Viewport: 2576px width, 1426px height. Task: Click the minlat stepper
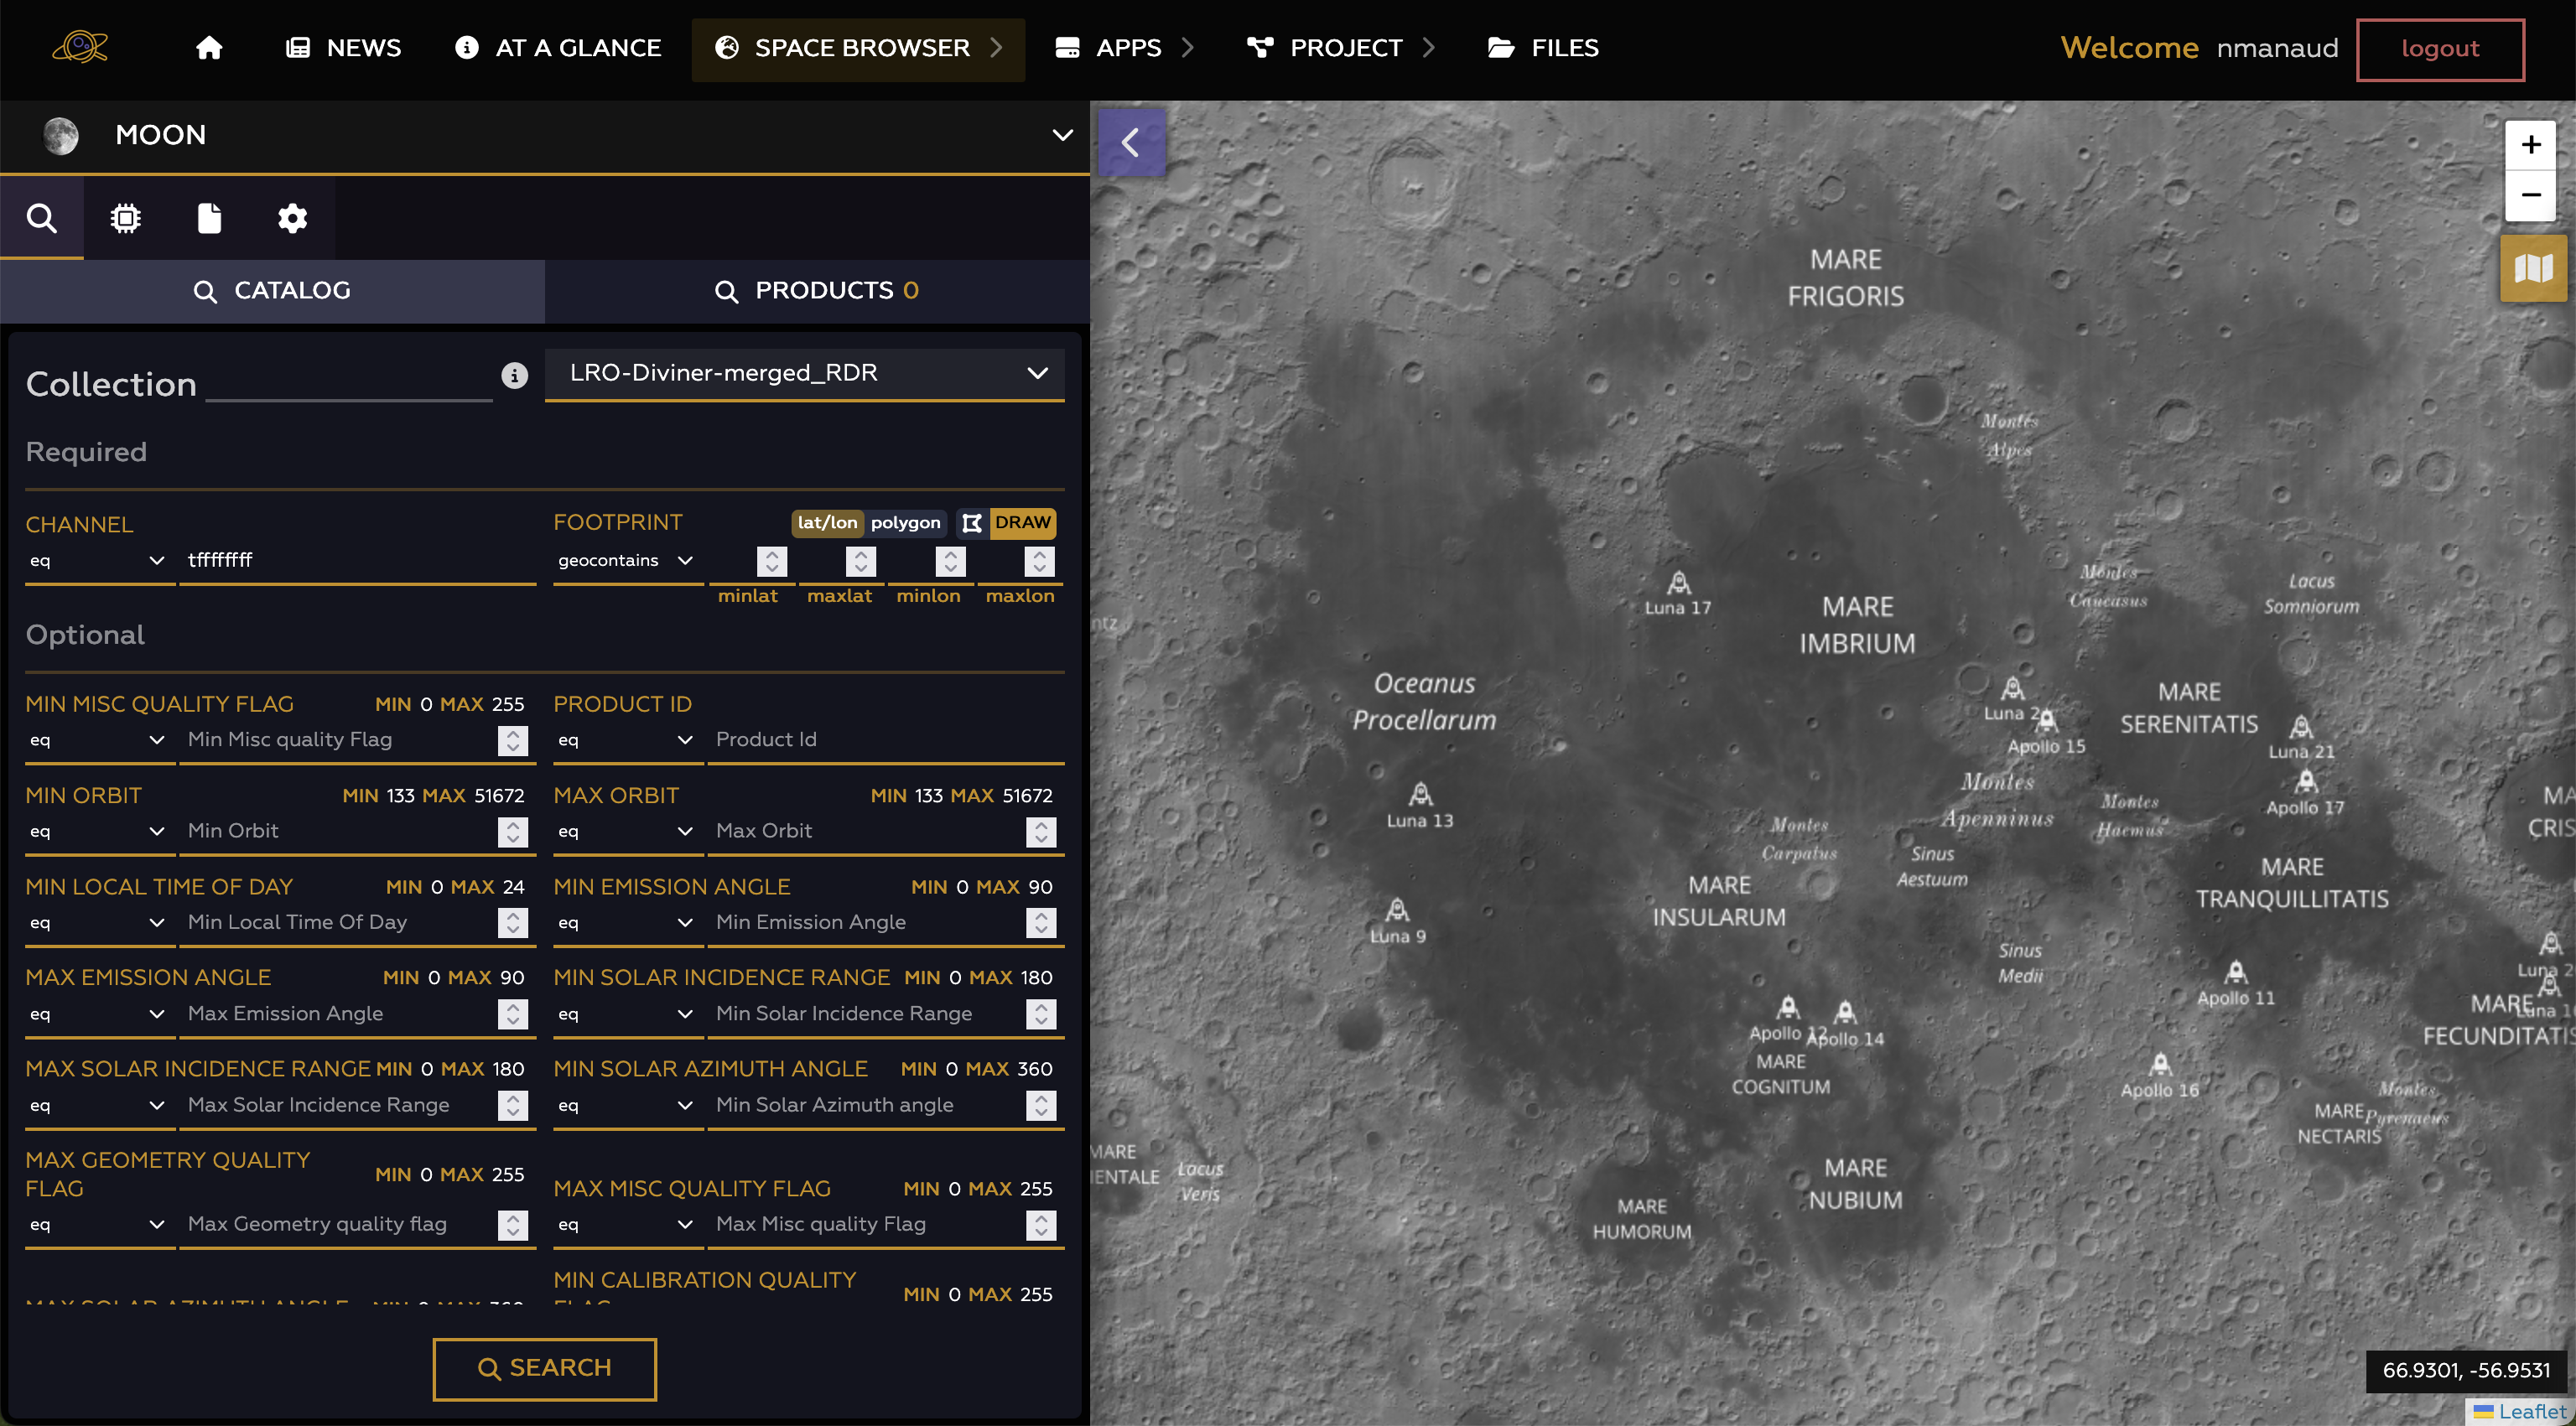click(x=771, y=561)
